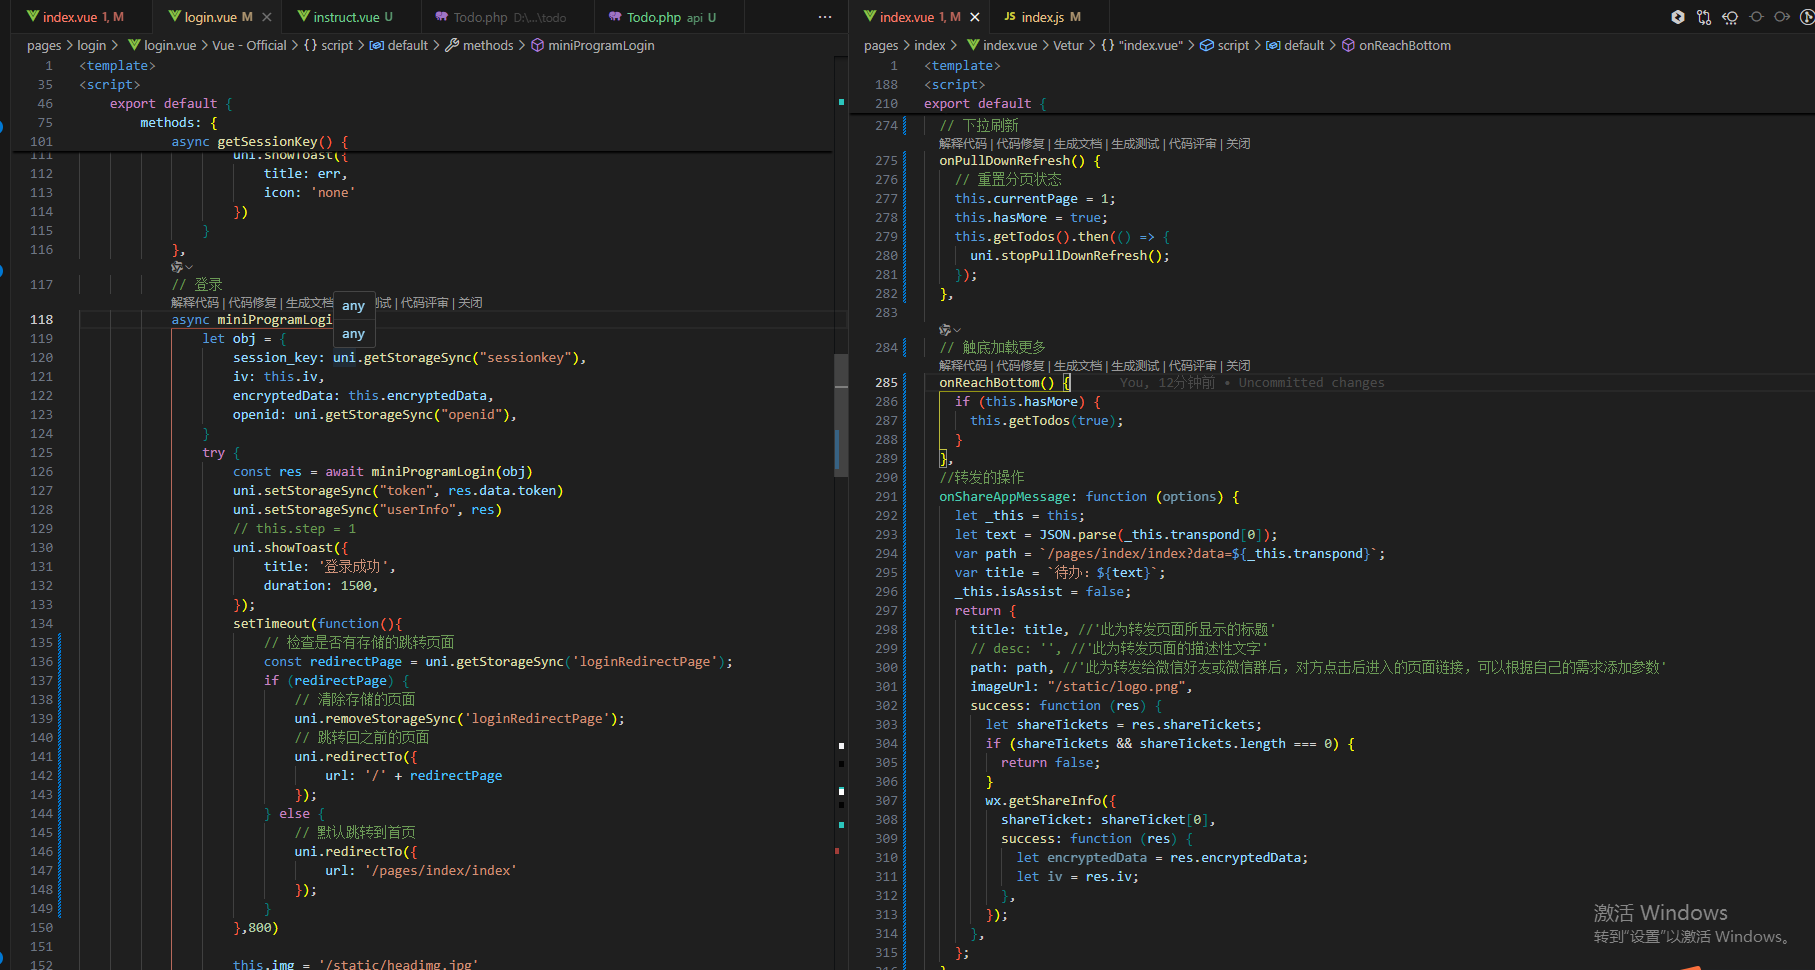Click left 'default' breadcrumb
This screenshot has width=1815, height=970.
399,45
